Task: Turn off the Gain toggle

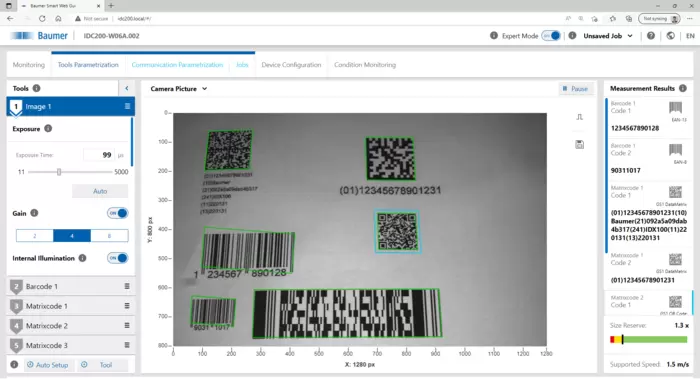Action: (x=117, y=213)
